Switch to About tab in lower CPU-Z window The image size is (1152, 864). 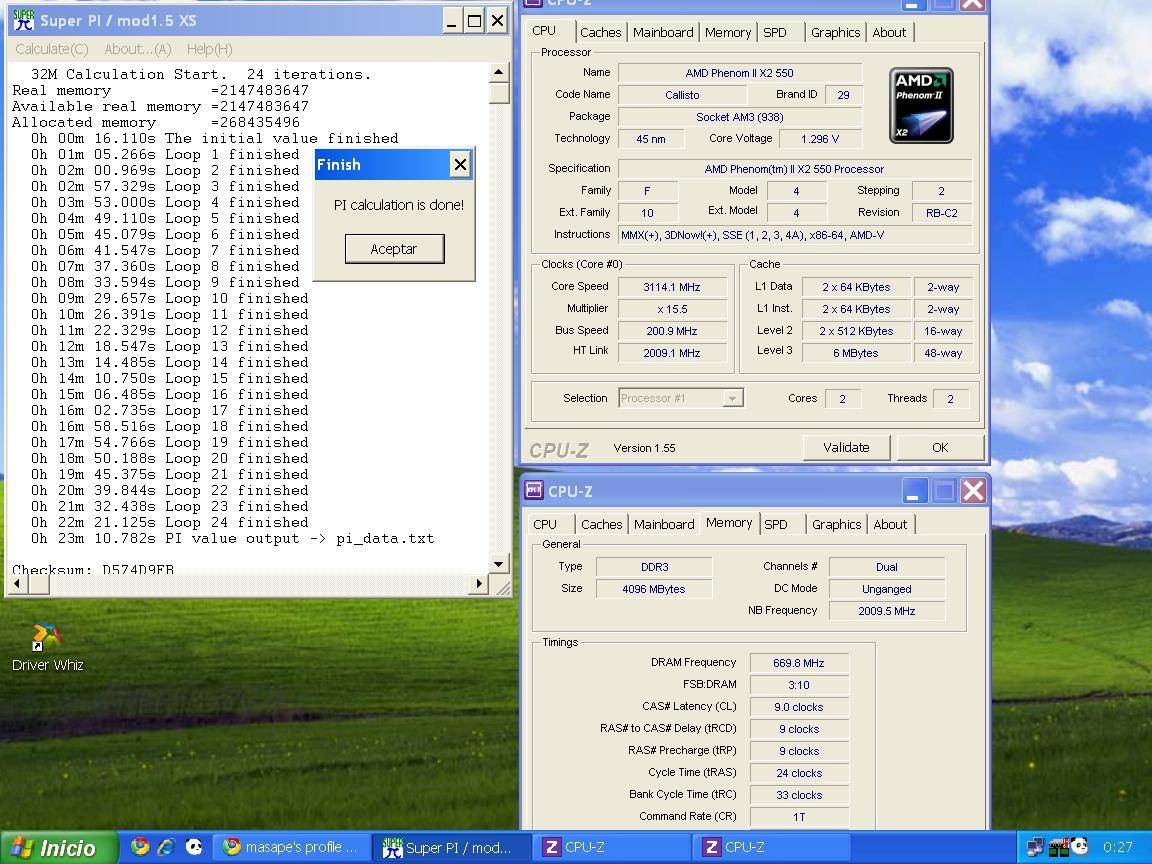click(x=890, y=525)
